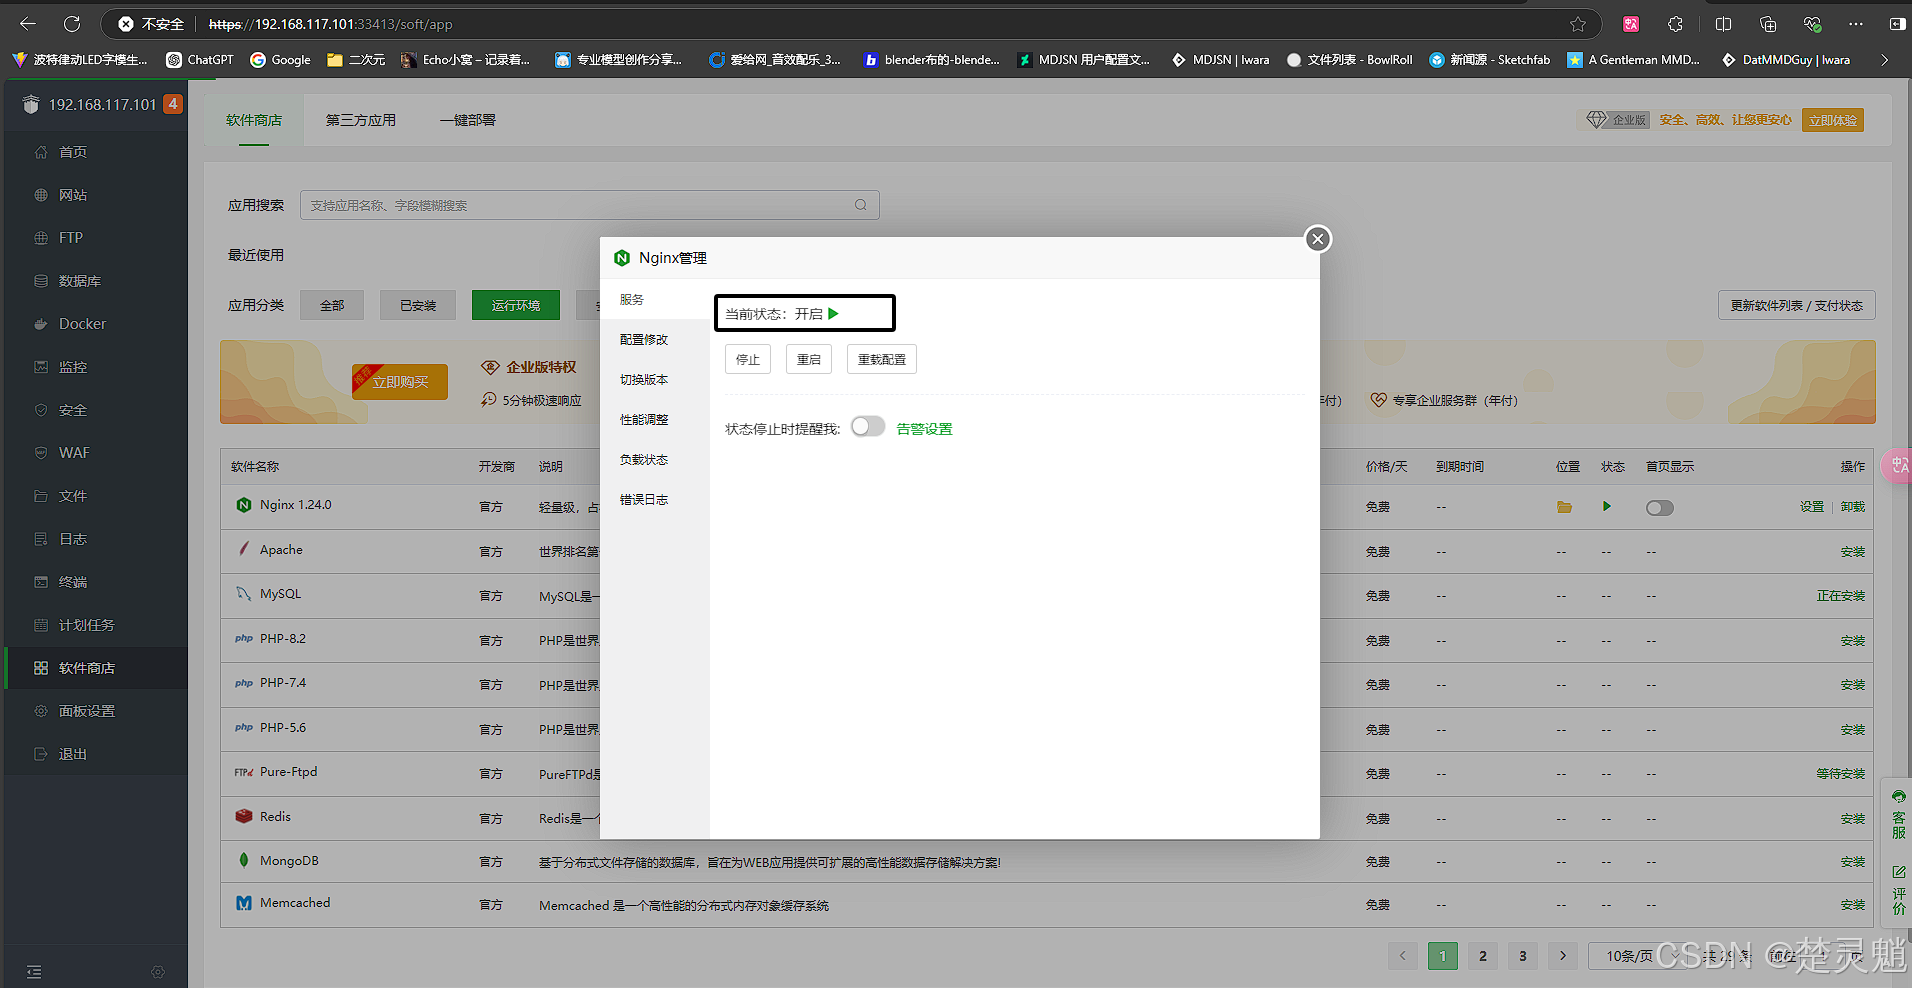
Task: Click the 计划任务 icon in sidebar
Action: click(x=41, y=625)
